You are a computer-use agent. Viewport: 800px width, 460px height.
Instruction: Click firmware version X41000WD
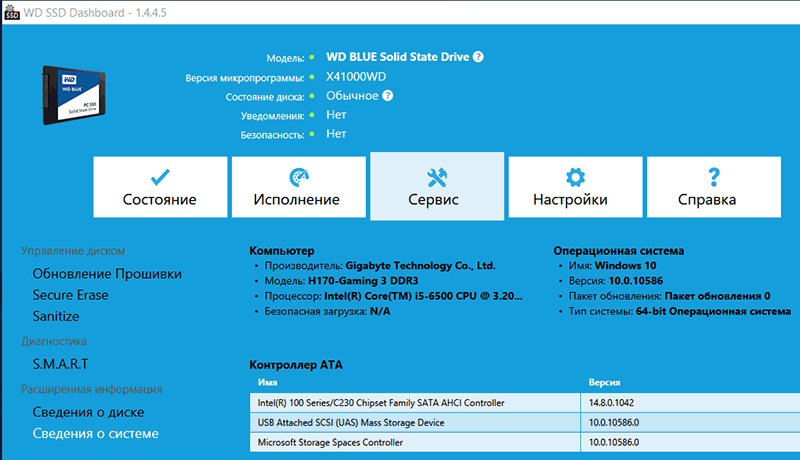click(x=356, y=76)
